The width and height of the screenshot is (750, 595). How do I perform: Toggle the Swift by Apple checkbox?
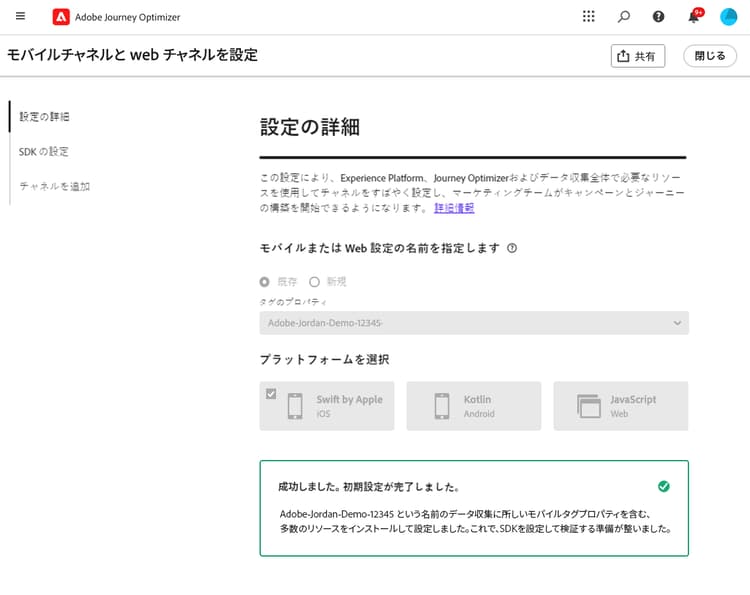[271, 394]
